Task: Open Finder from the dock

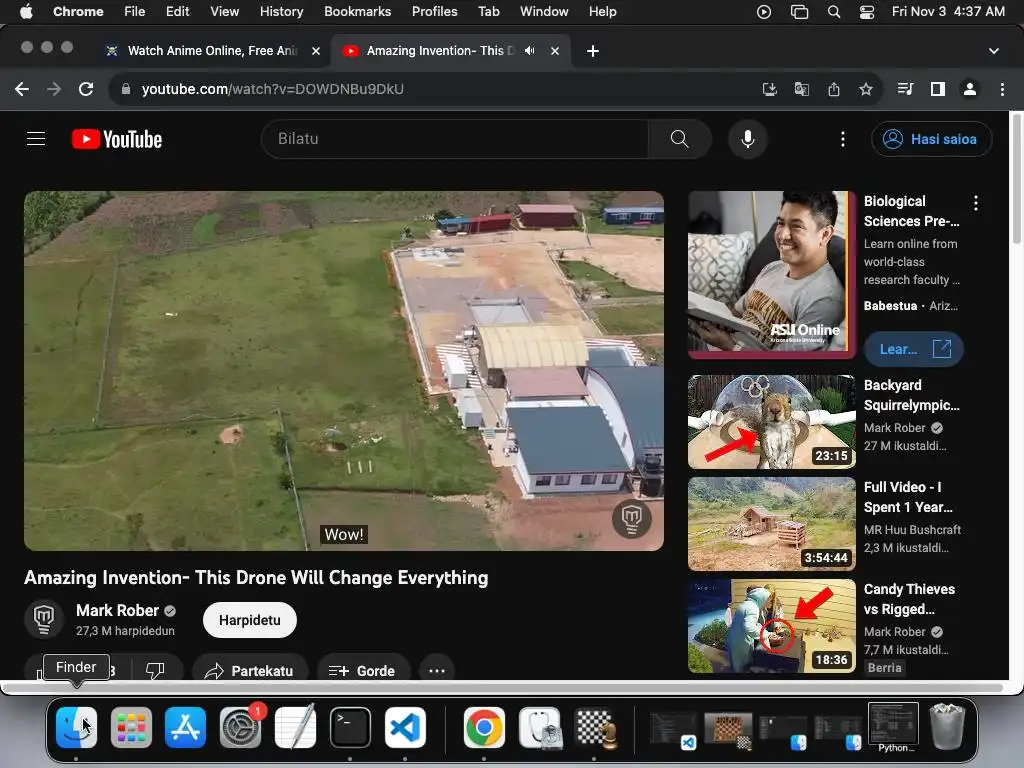Action: 76,728
